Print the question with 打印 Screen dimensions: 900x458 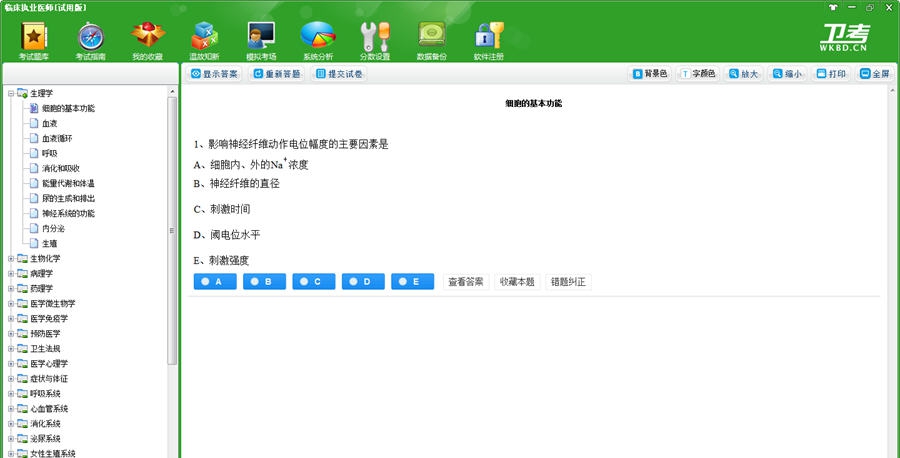pyautogui.click(x=831, y=74)
